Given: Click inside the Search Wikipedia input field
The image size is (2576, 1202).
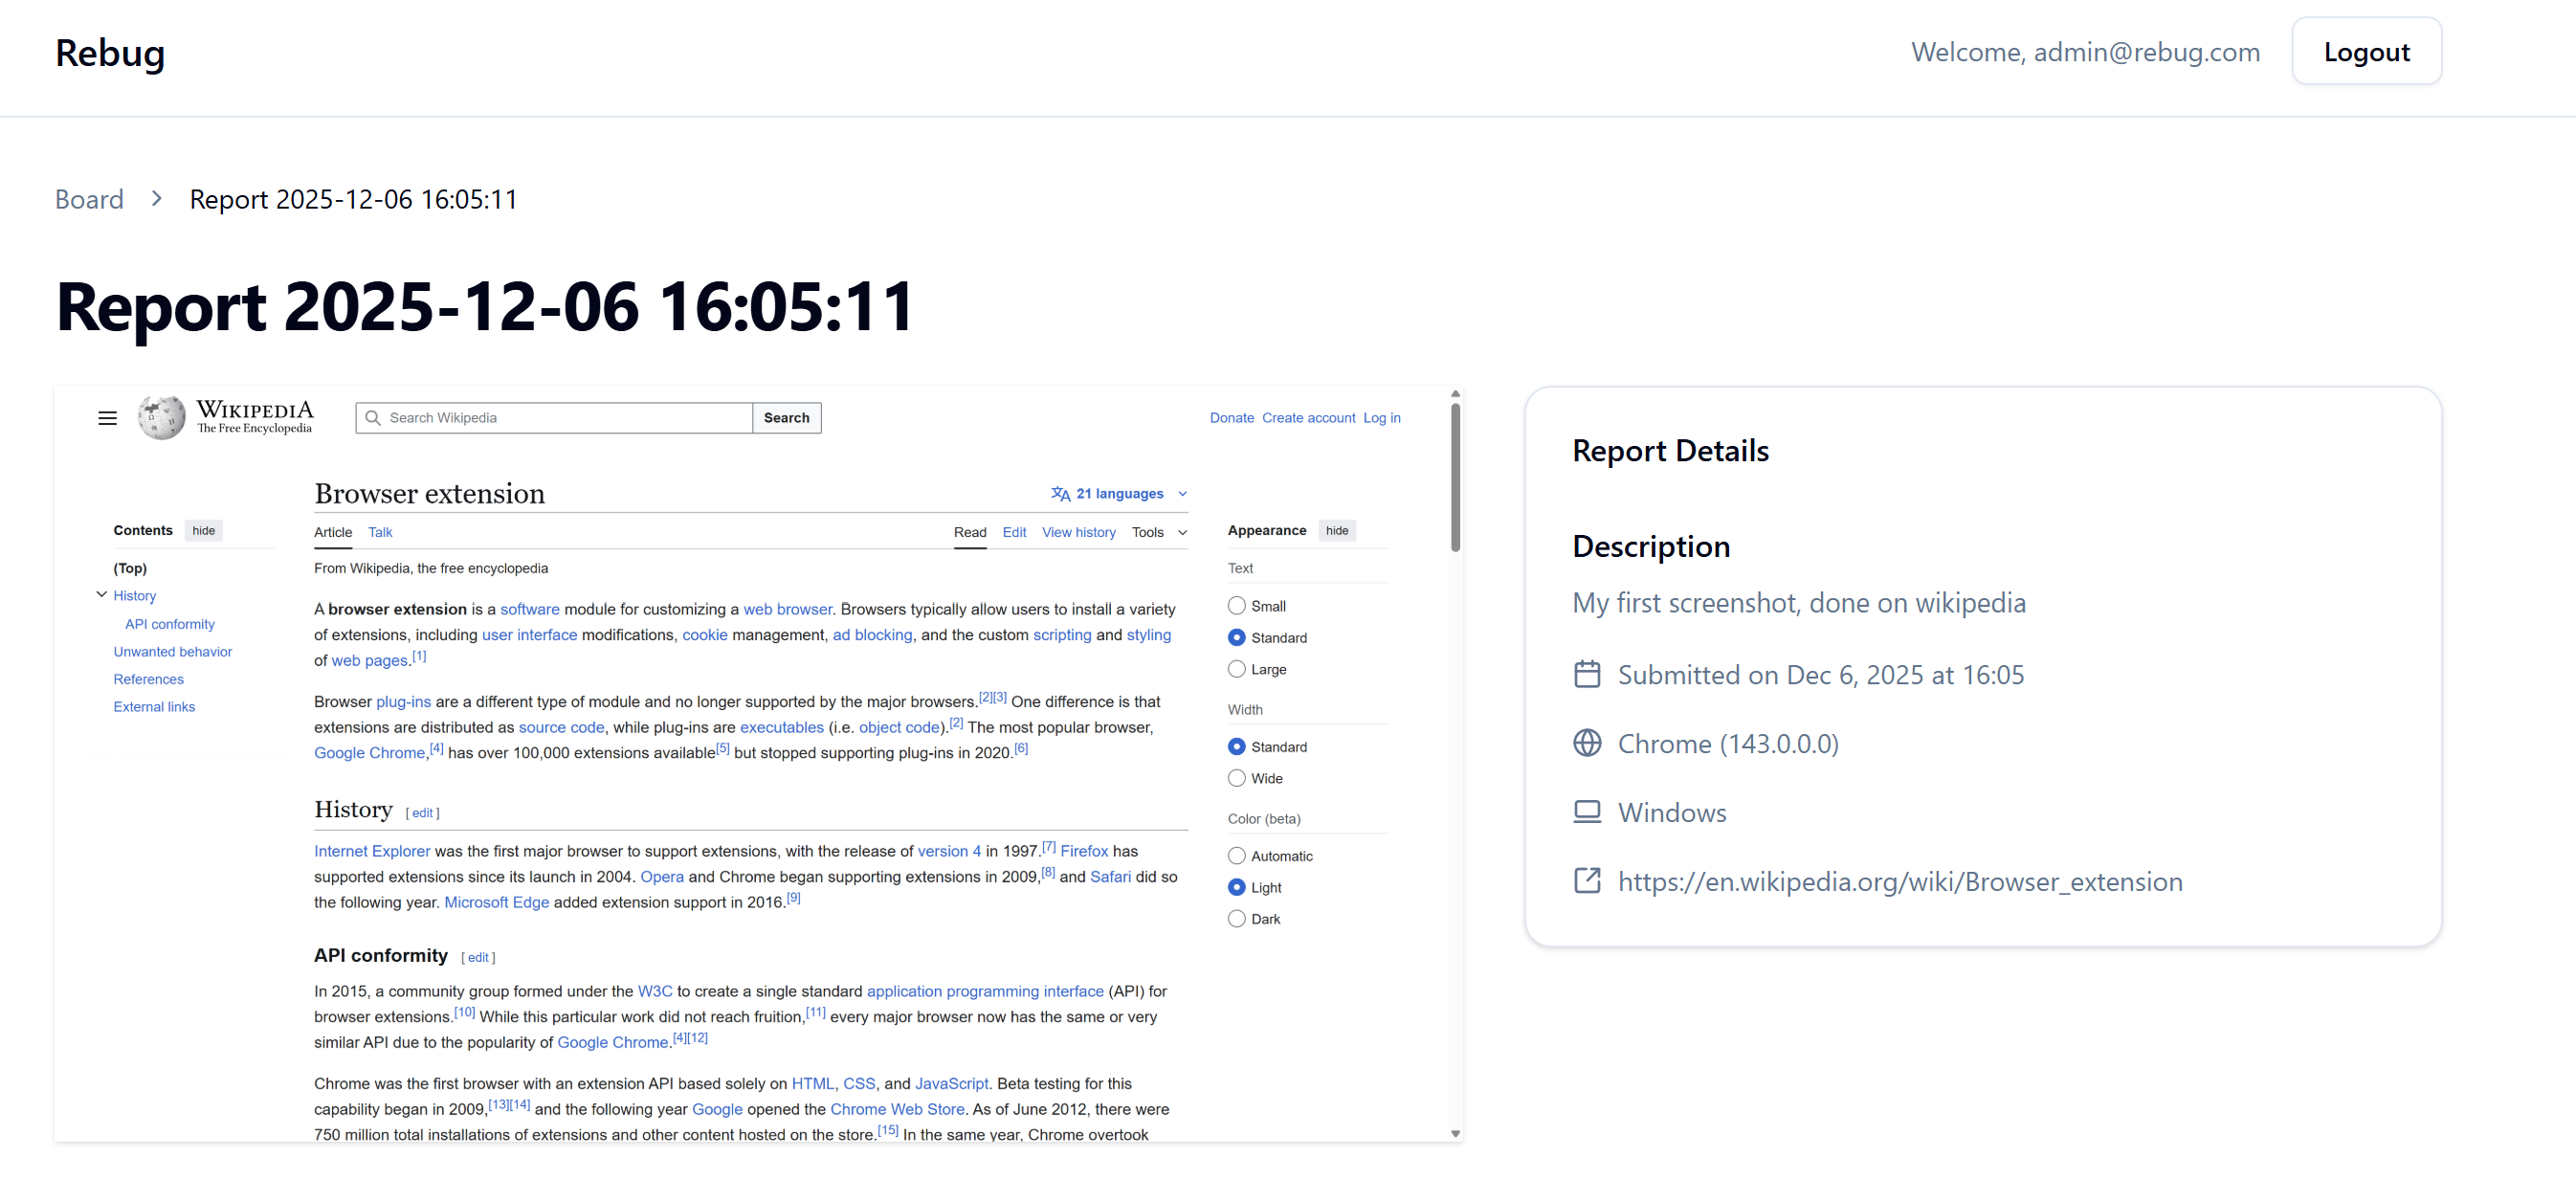Looking at the screenshot, I should pyautogui.click(x=550, y=417).
